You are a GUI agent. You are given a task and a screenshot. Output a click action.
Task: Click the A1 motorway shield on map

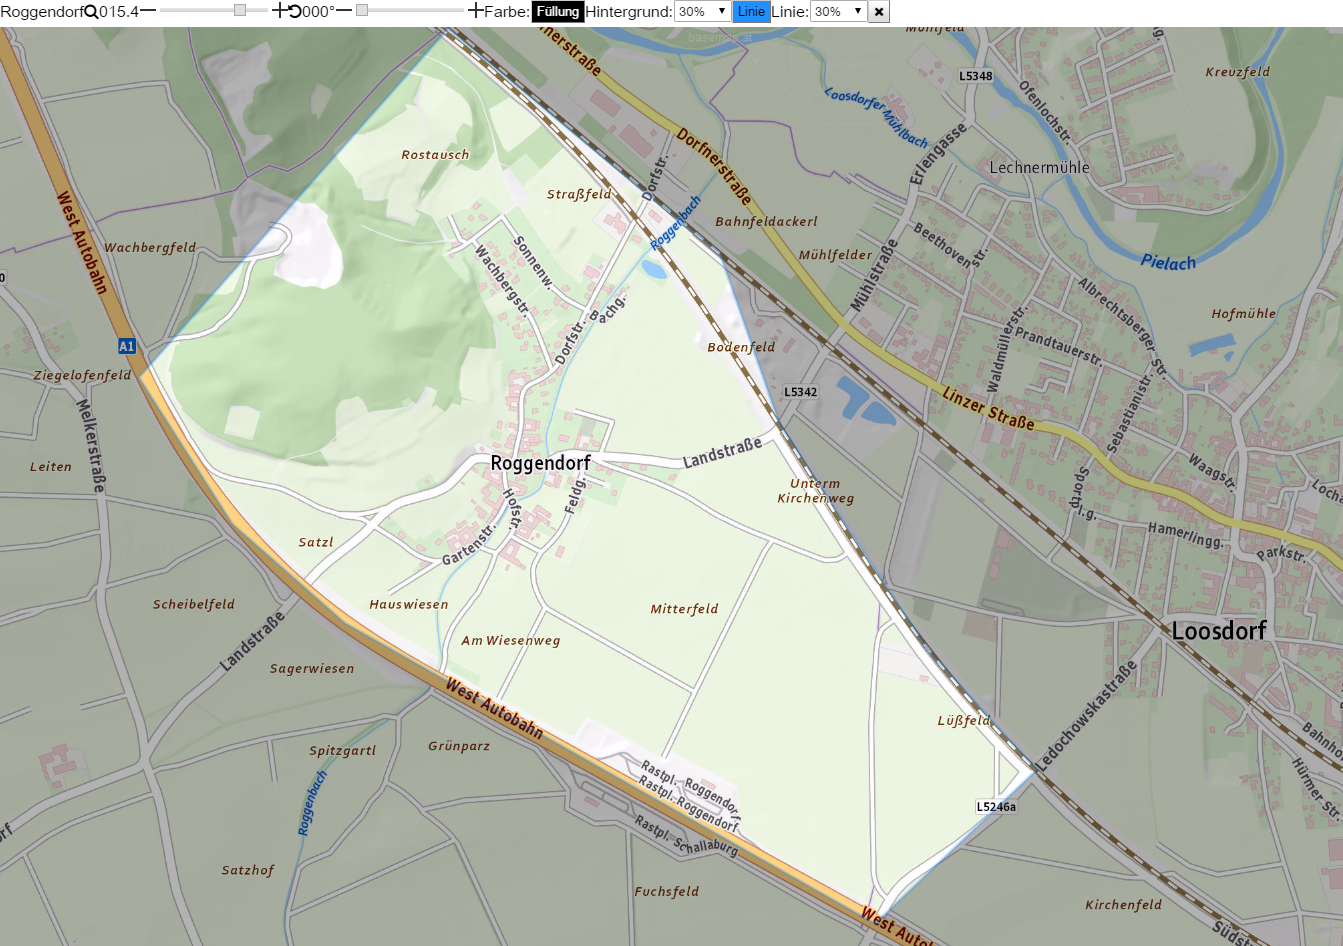tap(126, 346)
